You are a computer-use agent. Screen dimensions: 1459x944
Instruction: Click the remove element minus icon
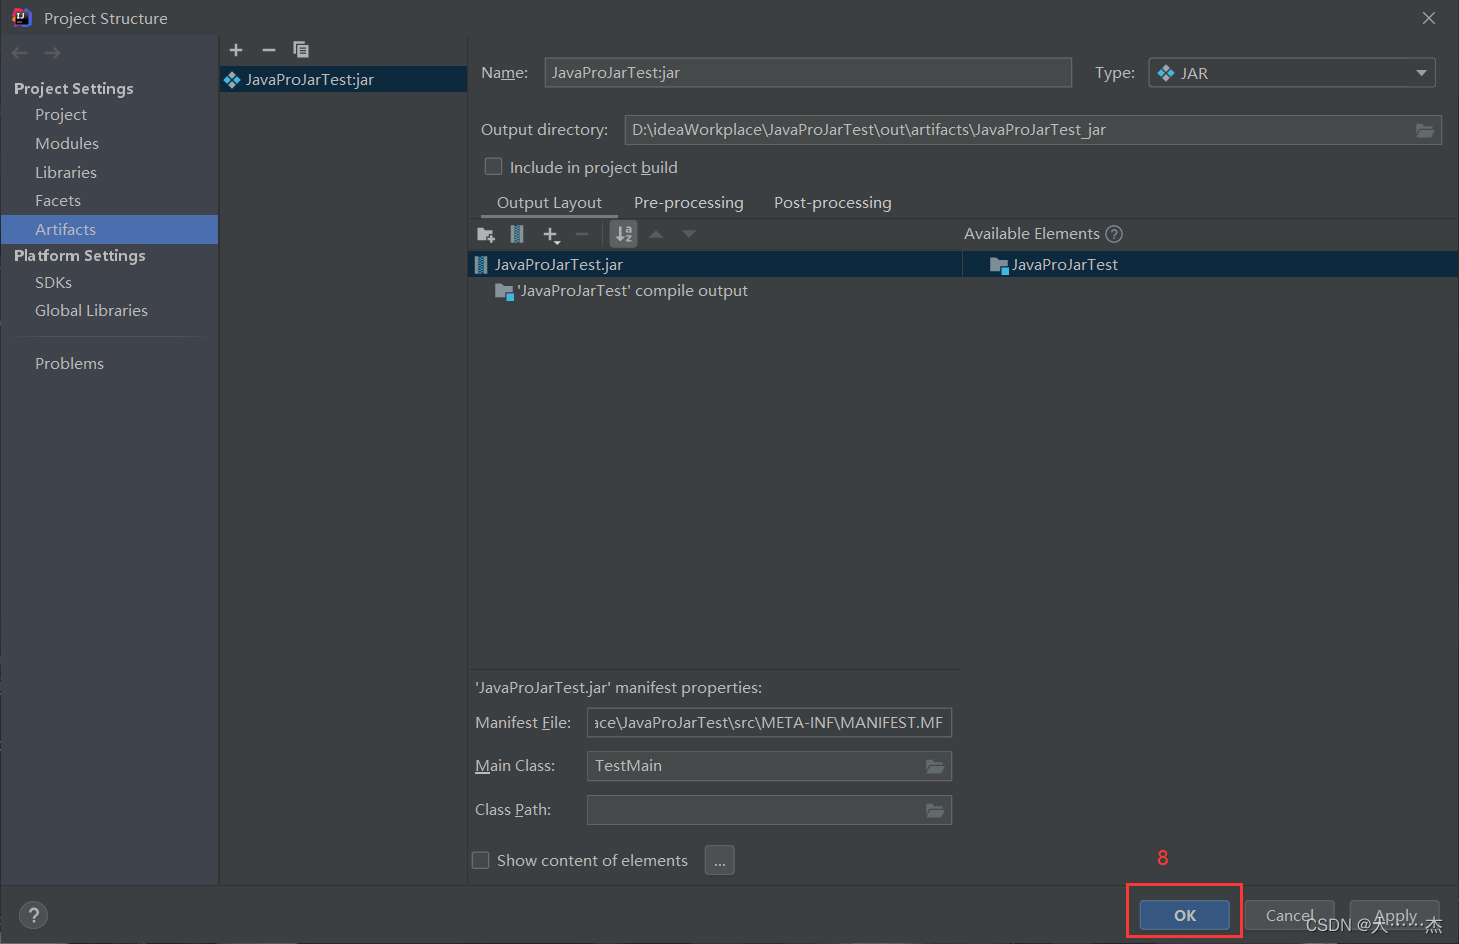582,234
